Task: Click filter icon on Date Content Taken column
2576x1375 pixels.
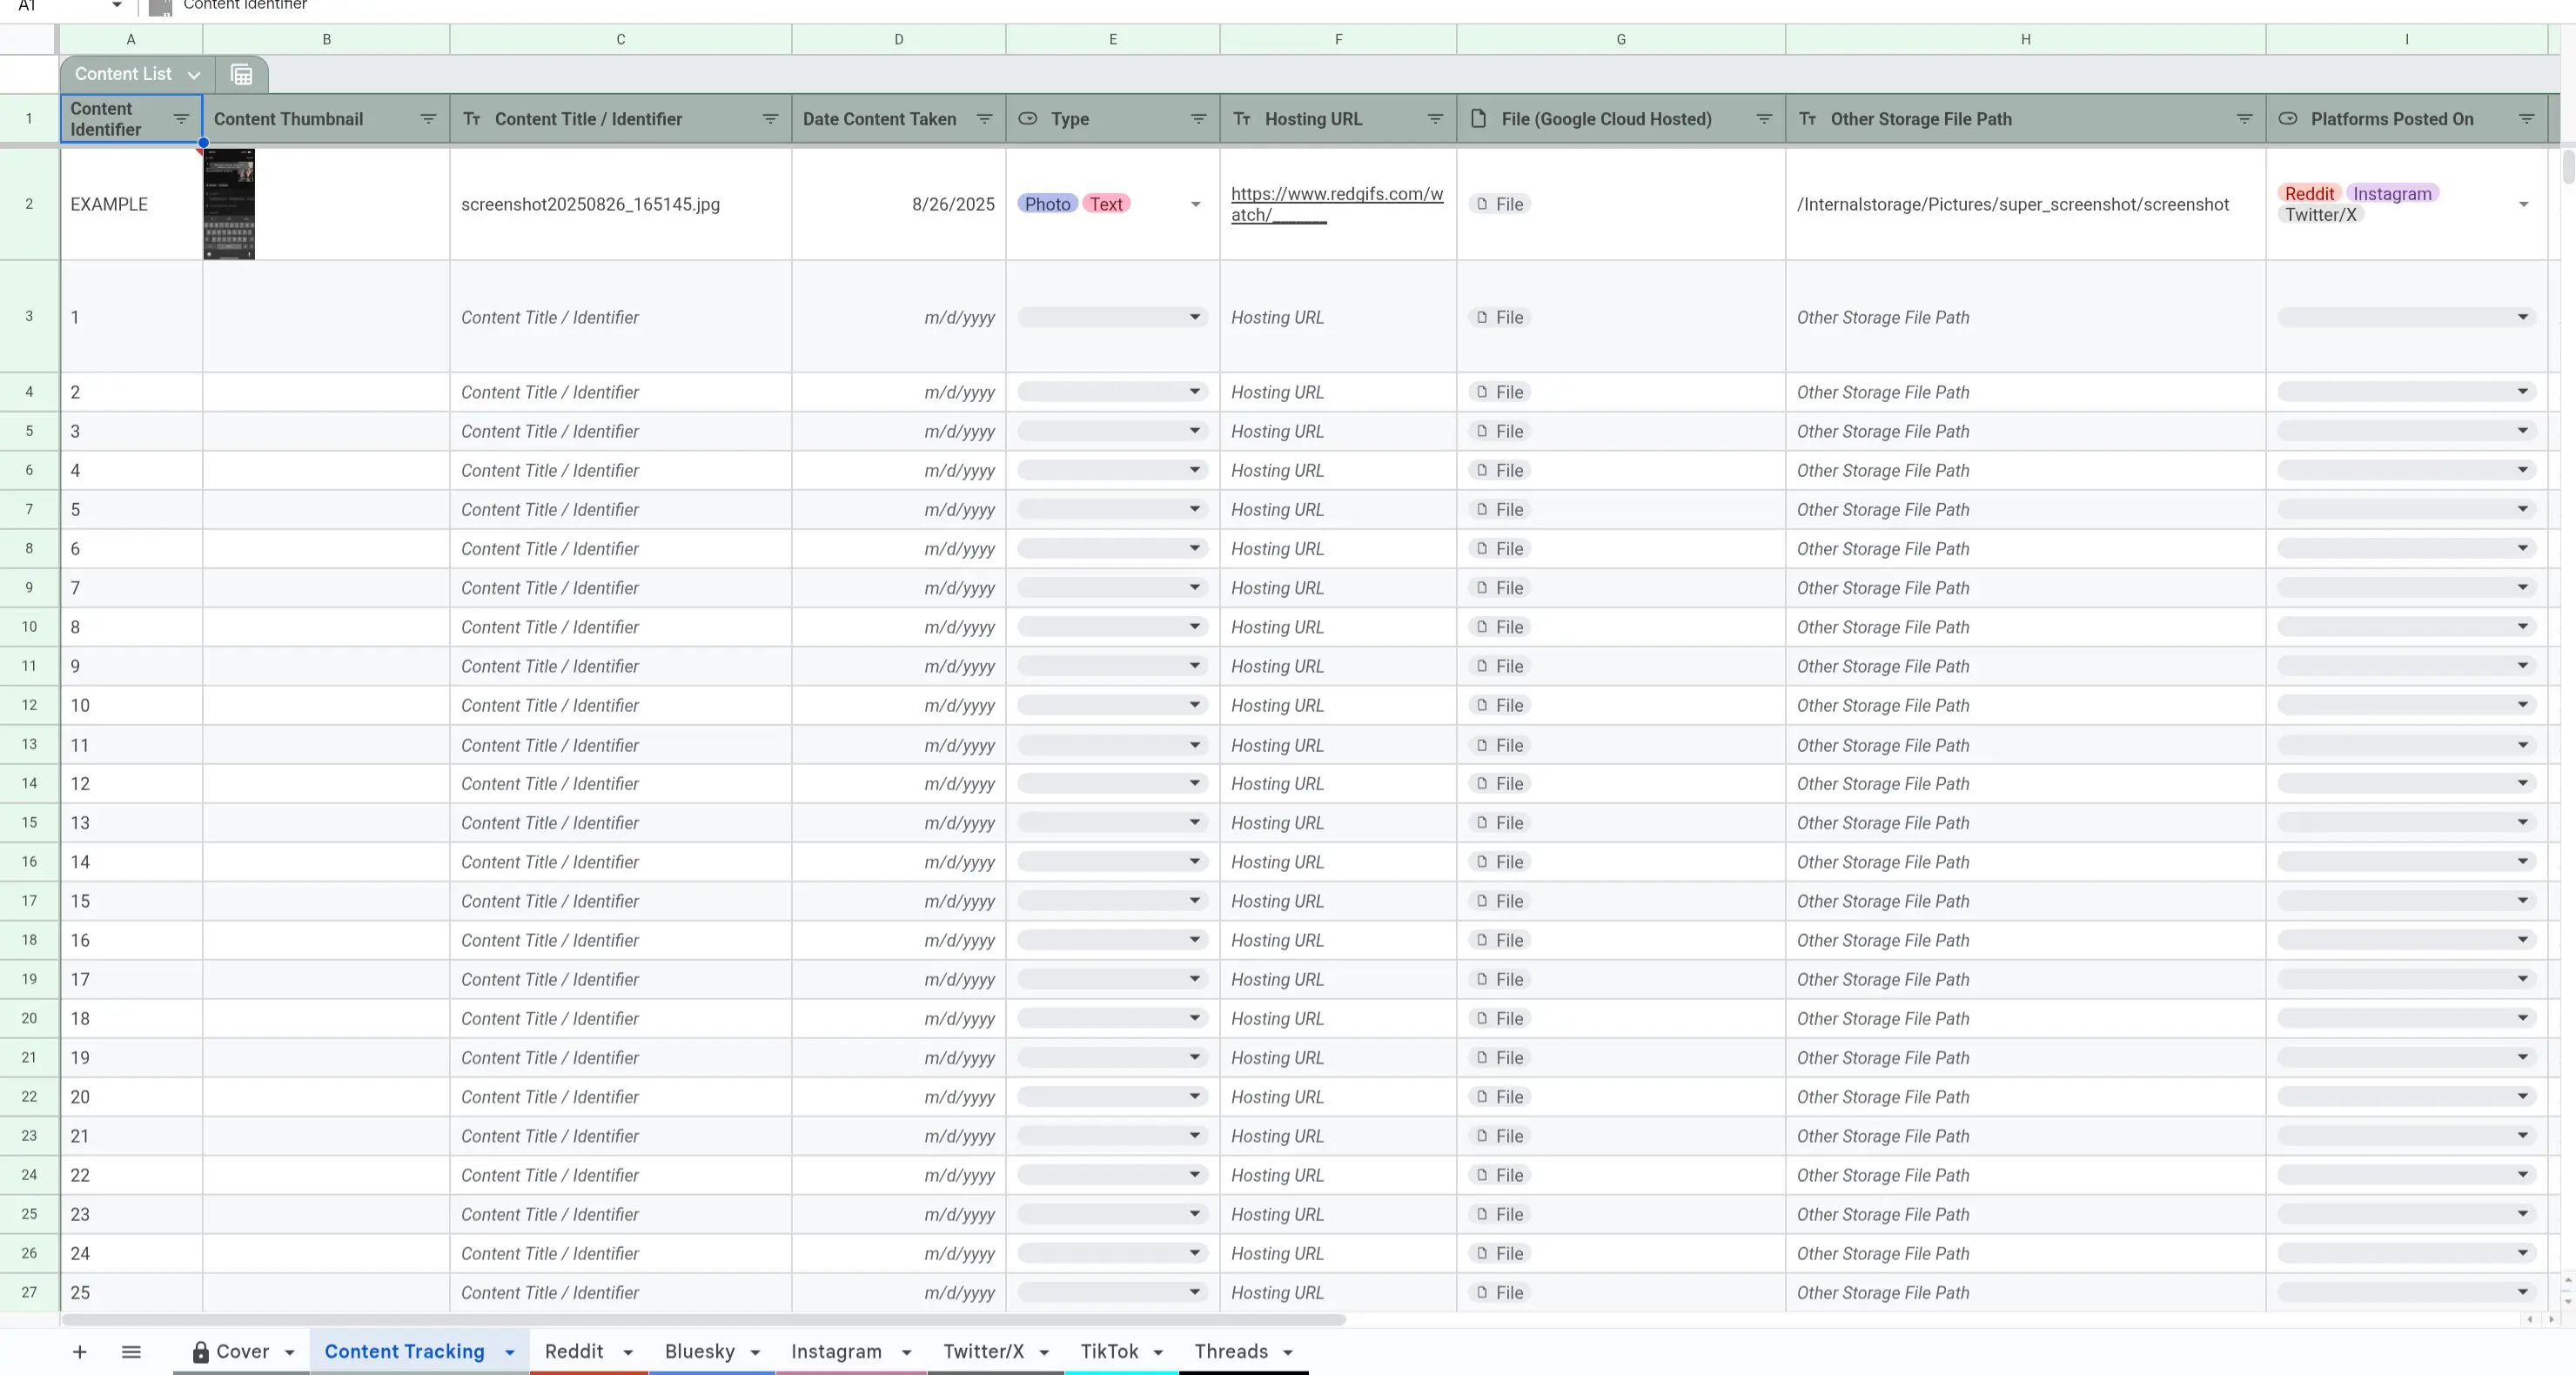Action: pos(984,119)
